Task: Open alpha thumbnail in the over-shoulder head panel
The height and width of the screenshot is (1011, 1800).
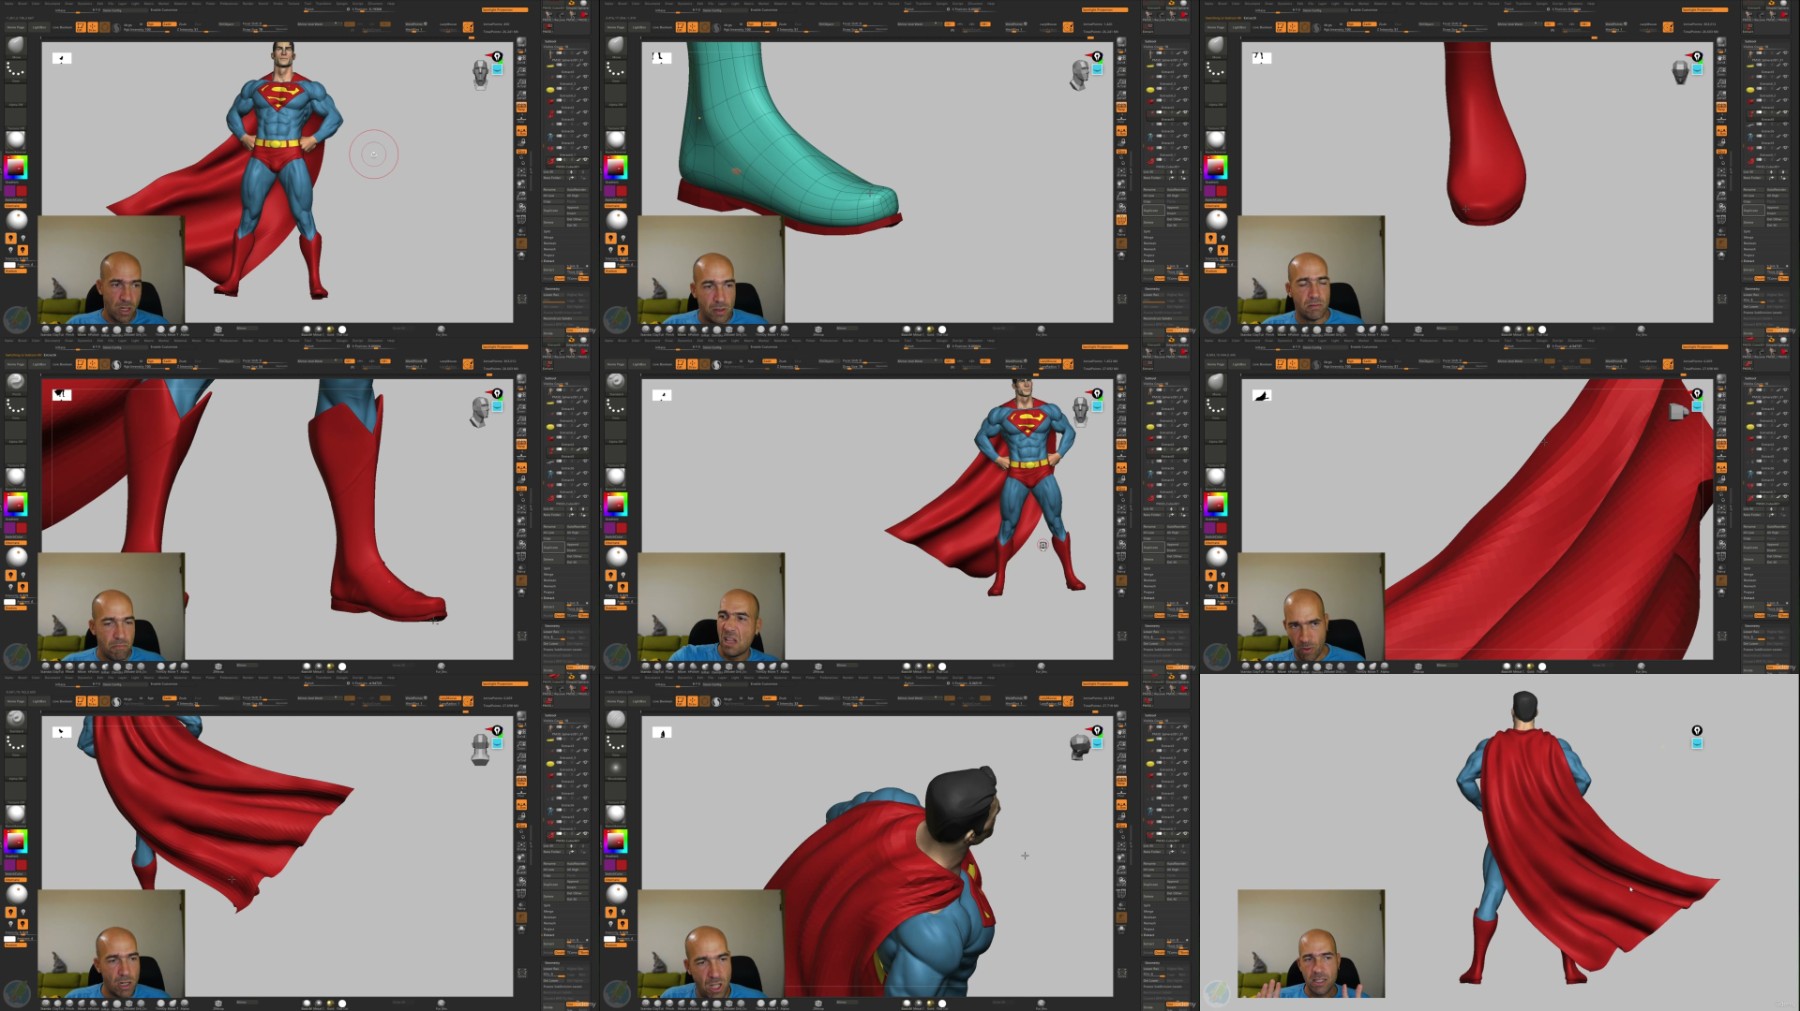Action: click(616, 768)
